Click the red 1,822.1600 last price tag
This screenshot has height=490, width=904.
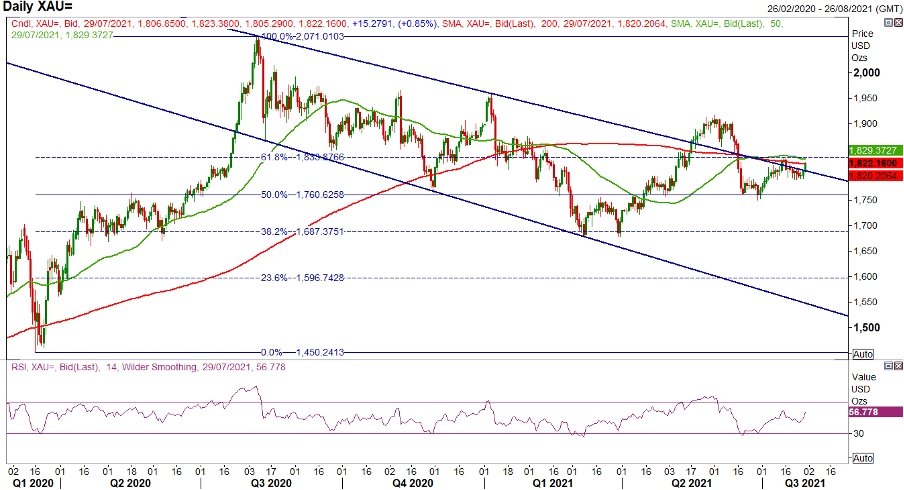coord(875,163)
